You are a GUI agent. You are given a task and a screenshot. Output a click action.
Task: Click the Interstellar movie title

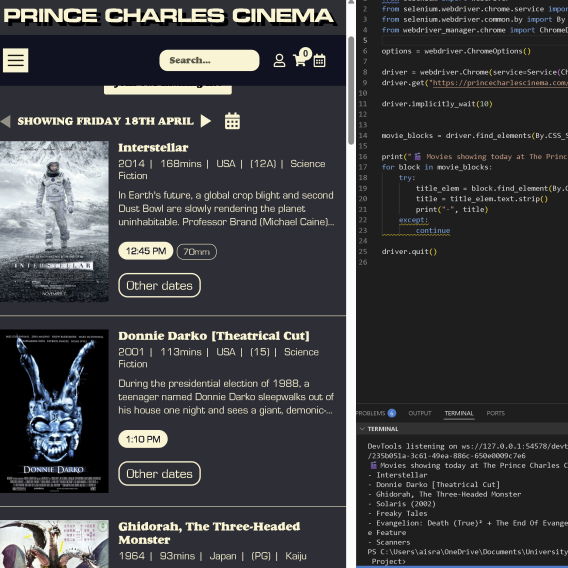click(153, 148)
